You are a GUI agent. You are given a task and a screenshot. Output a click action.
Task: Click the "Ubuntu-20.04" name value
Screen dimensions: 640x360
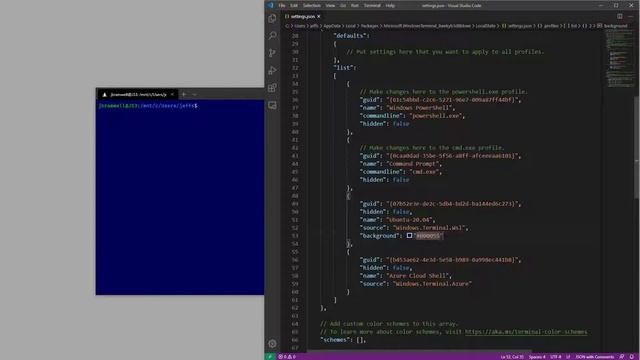[x=409, y=220]
